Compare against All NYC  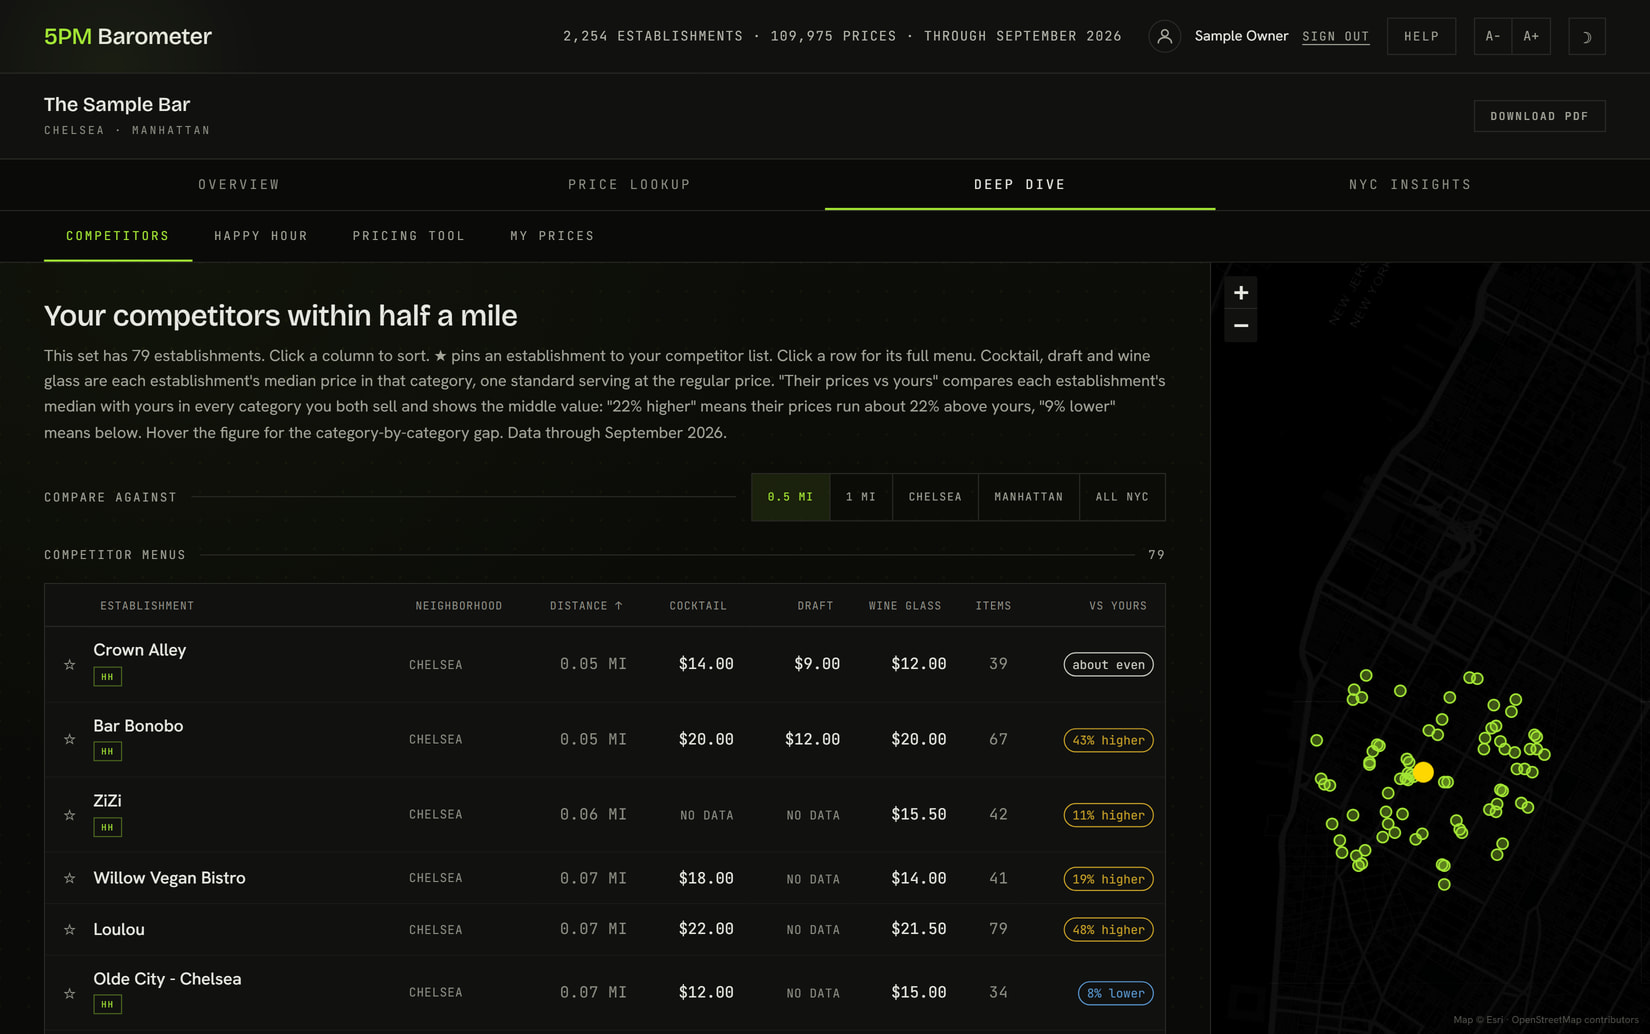coord(1122,497)
